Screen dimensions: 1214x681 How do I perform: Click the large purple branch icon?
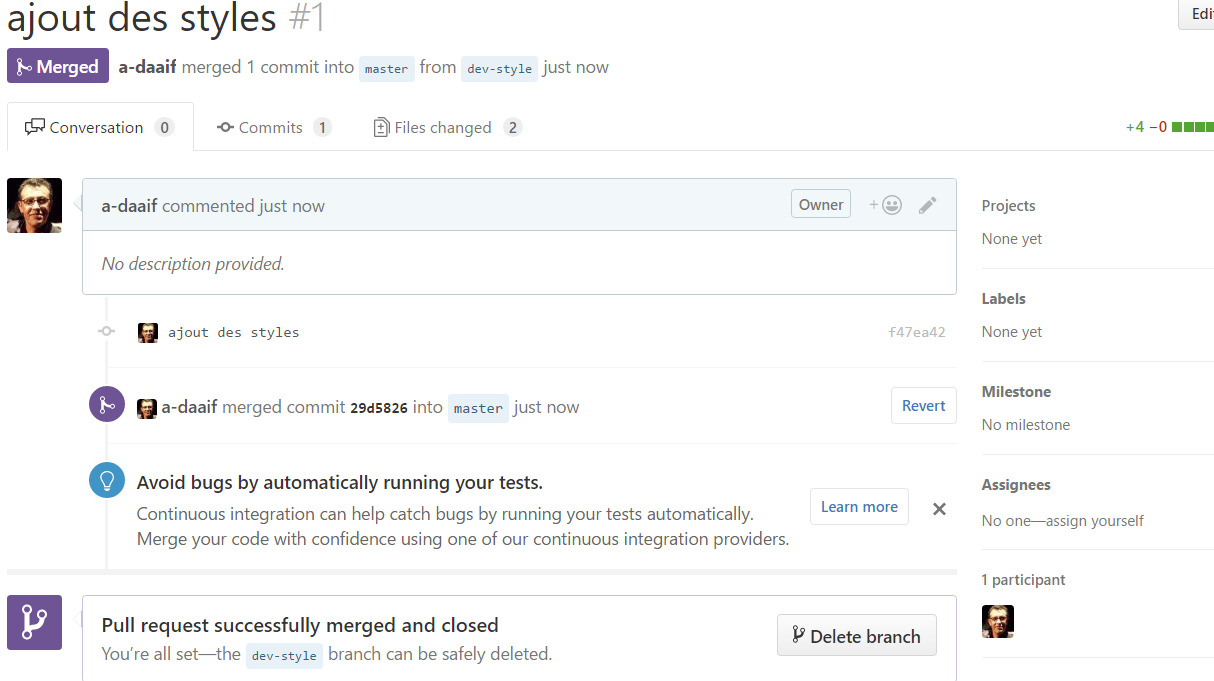click(x=34, y=622)
